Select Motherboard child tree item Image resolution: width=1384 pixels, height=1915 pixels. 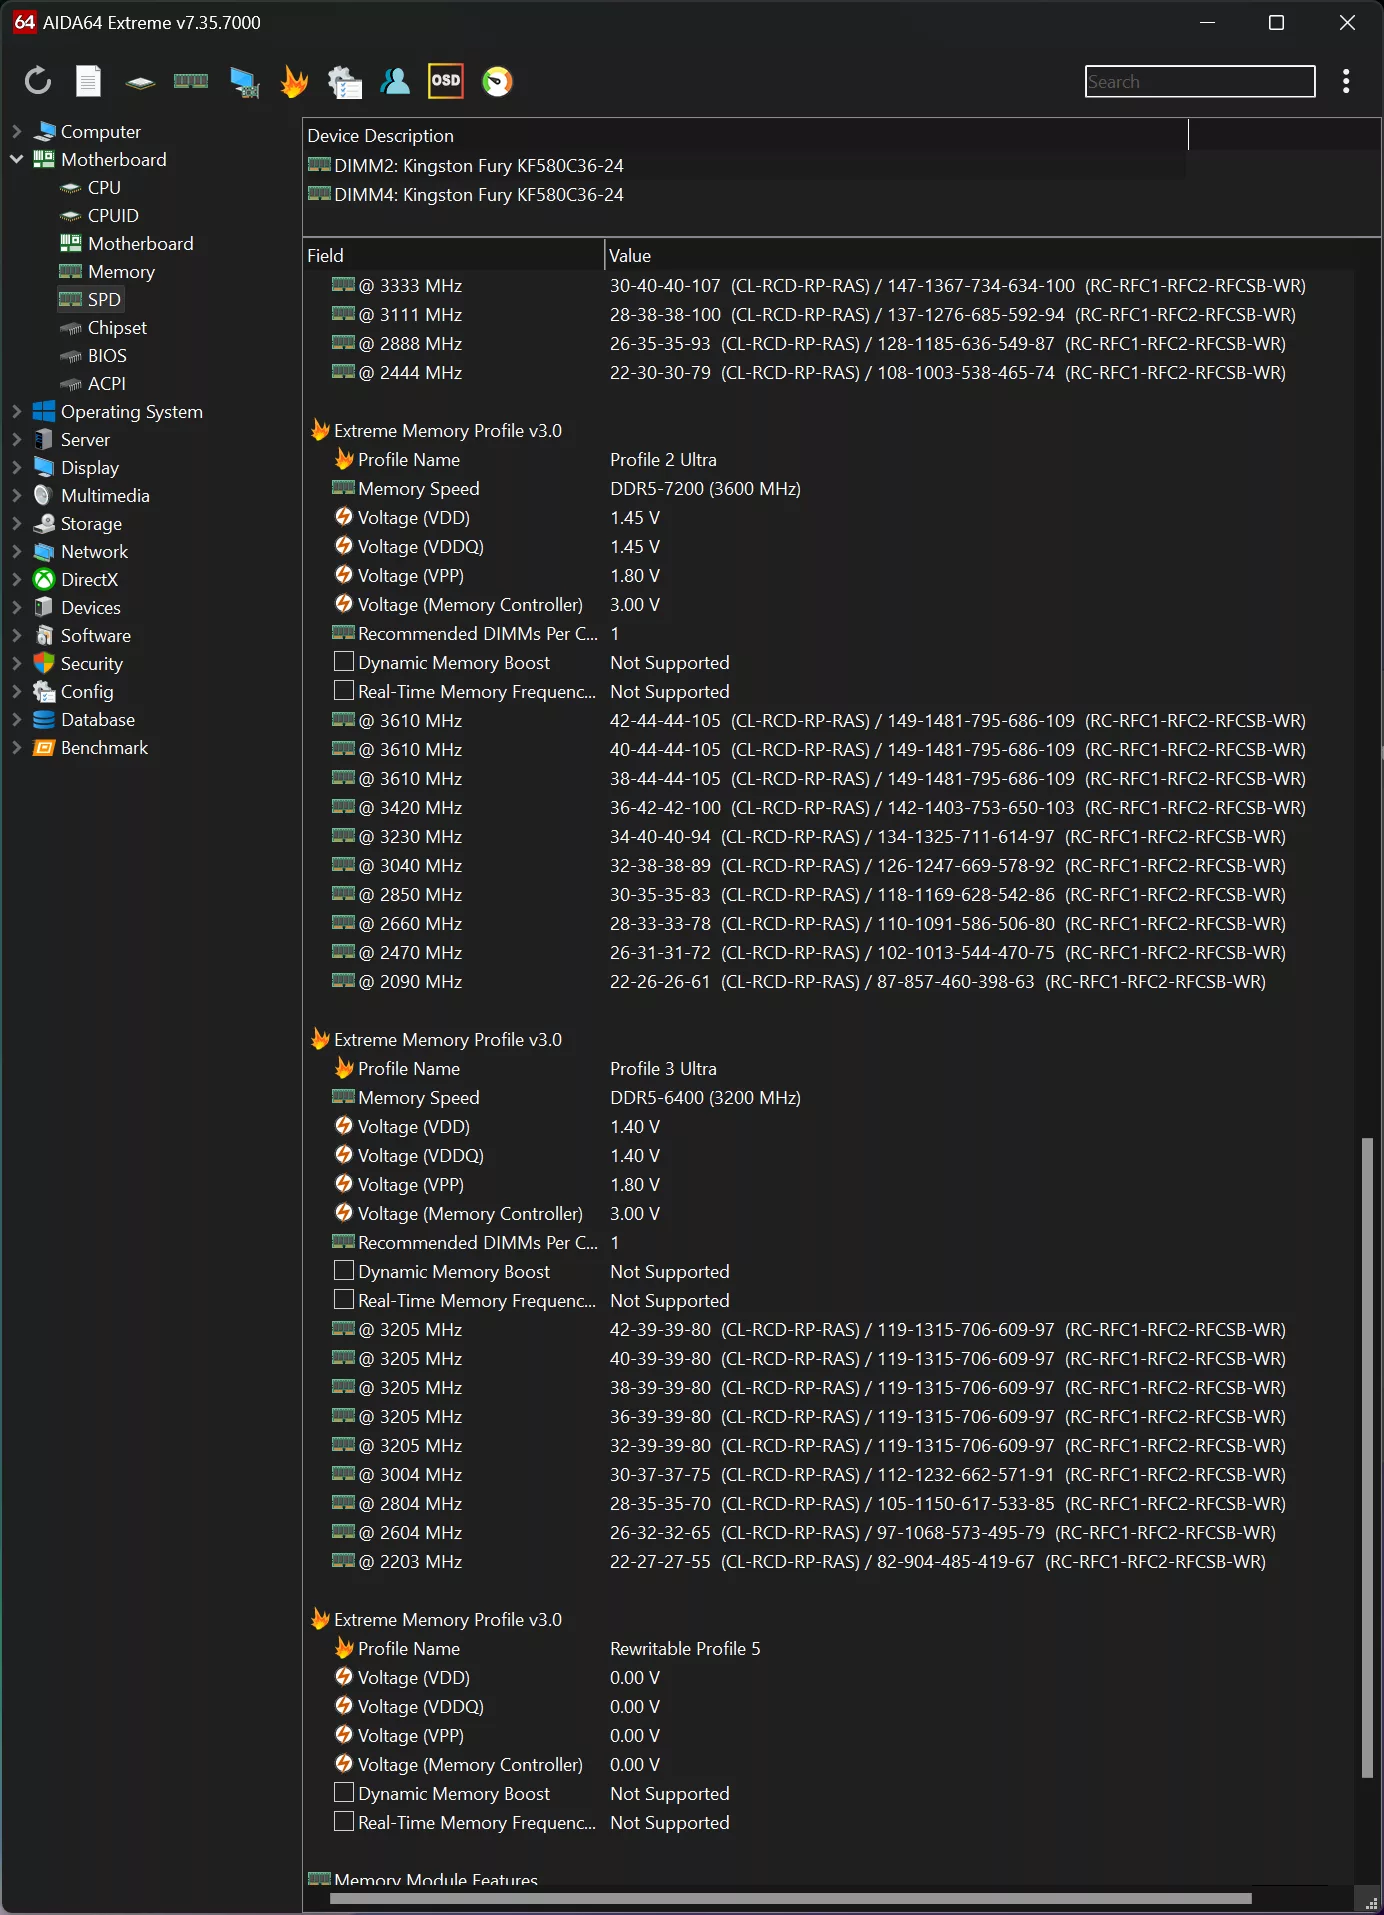pos(141,244)
